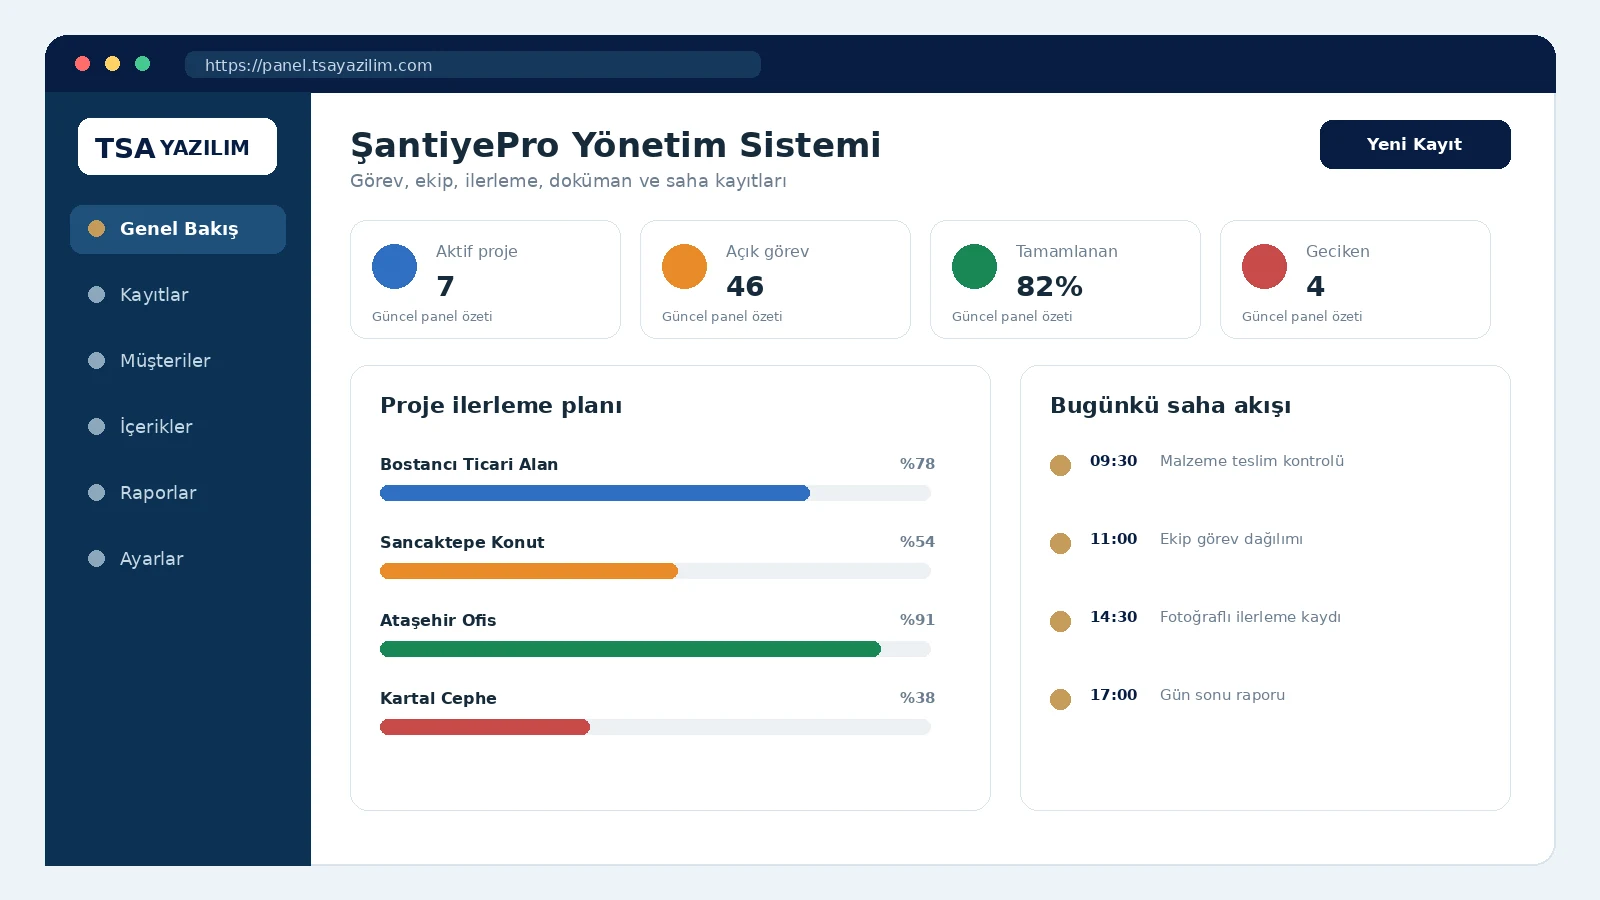This screenshot has width=1600, height=900.
Task: Open the Genel Bakış menu item
Action: 178,229
